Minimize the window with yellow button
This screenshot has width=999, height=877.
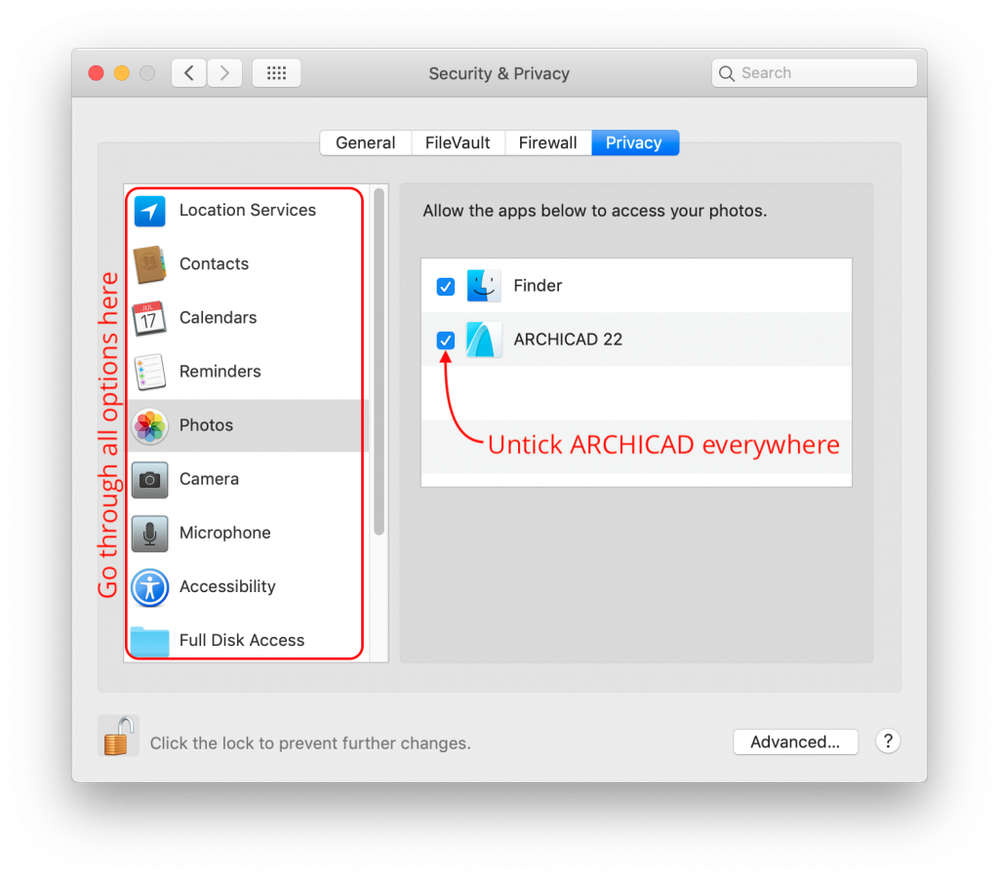(x=122, y=73)
